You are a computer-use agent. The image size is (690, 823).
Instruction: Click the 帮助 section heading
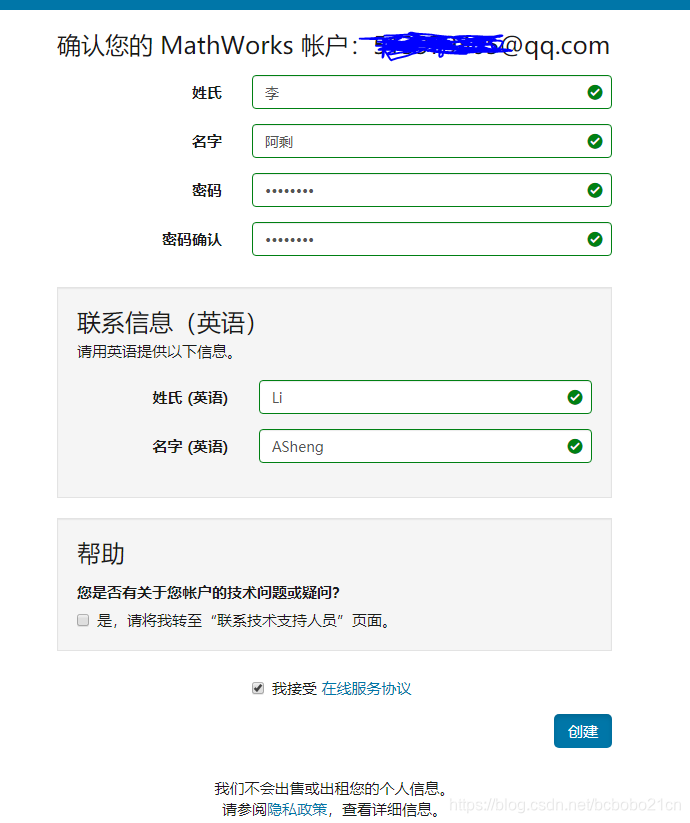[x=101, y=554]
